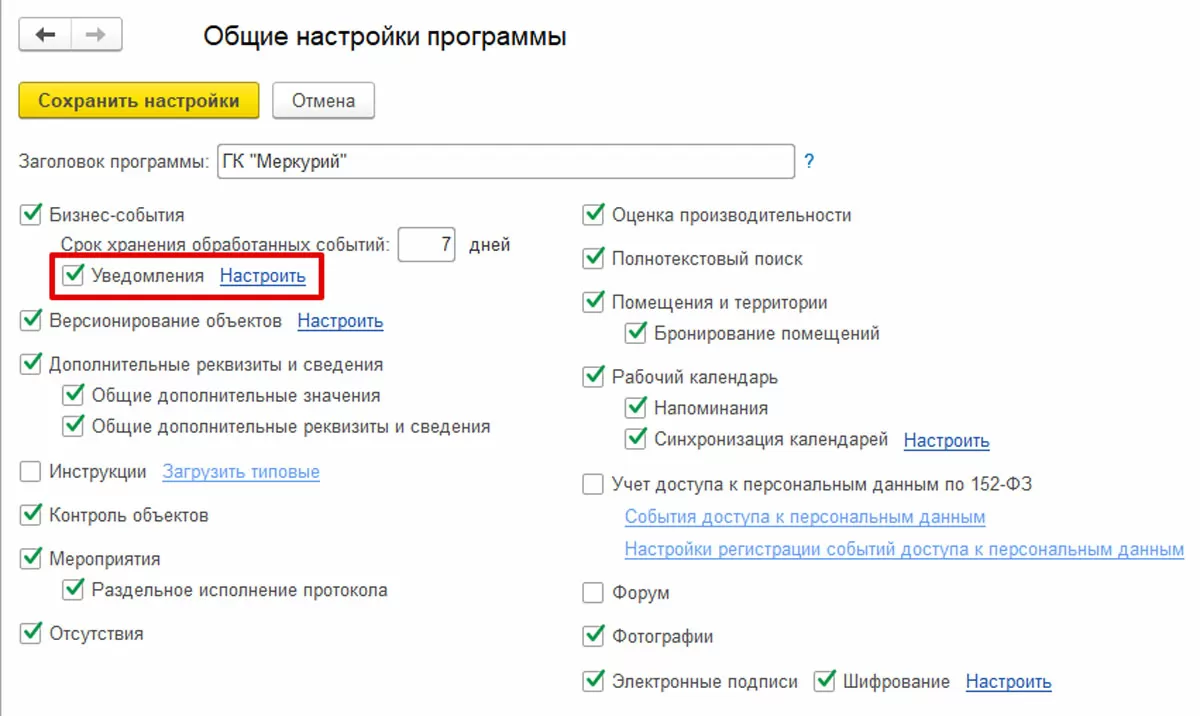Click the forward arrow navigation button
This screenshot has width=1200, height=716.
click(96, 35)
